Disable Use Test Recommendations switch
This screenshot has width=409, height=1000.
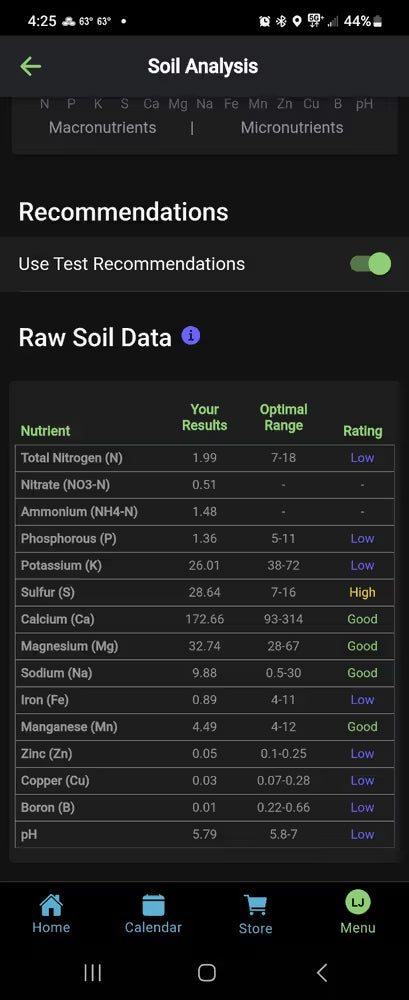point(371,263)
